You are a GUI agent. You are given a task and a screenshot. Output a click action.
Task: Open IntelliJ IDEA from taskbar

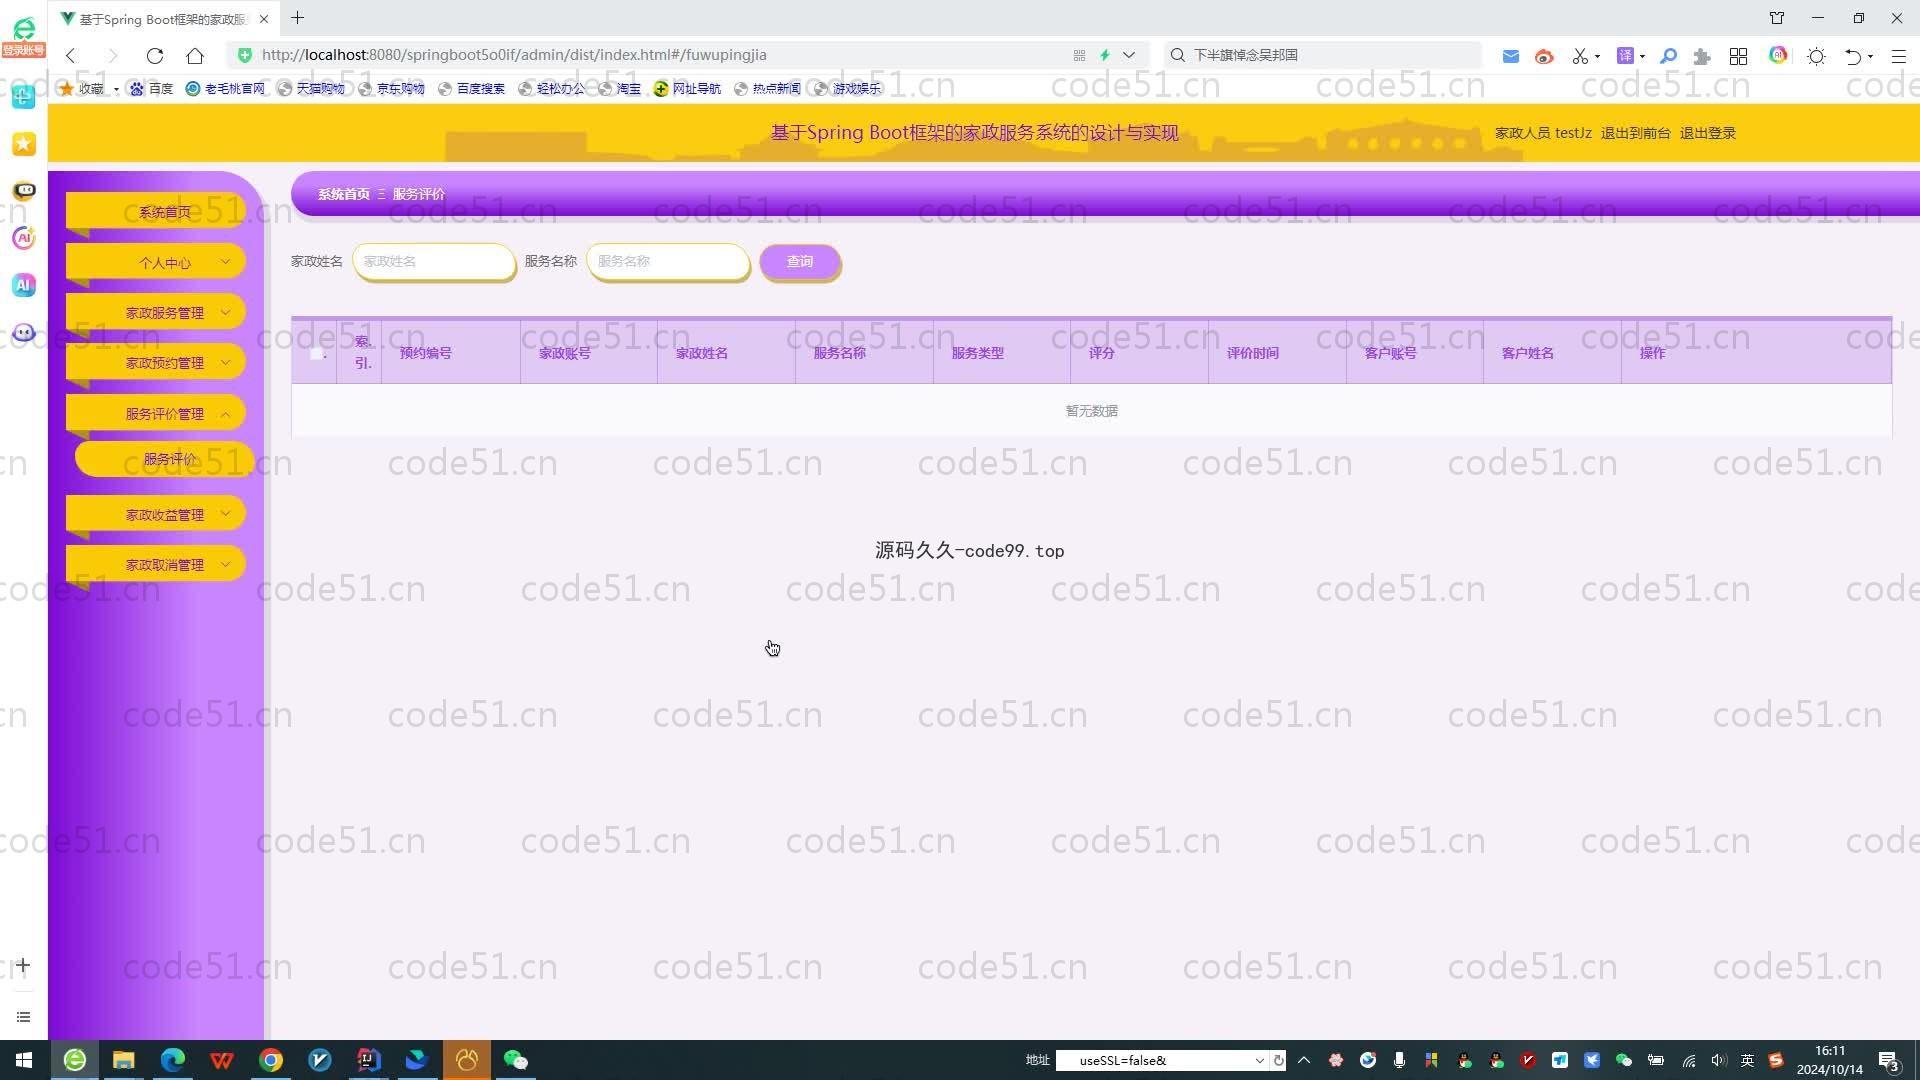[369, 1060]
